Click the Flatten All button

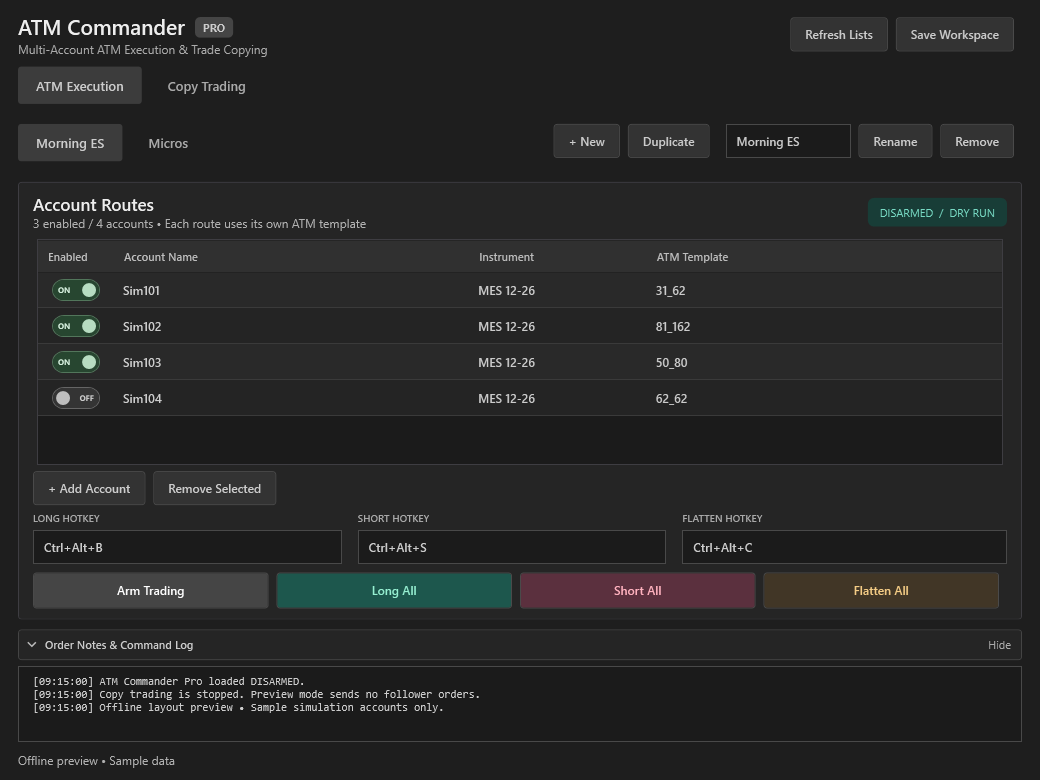click(881, 590)
